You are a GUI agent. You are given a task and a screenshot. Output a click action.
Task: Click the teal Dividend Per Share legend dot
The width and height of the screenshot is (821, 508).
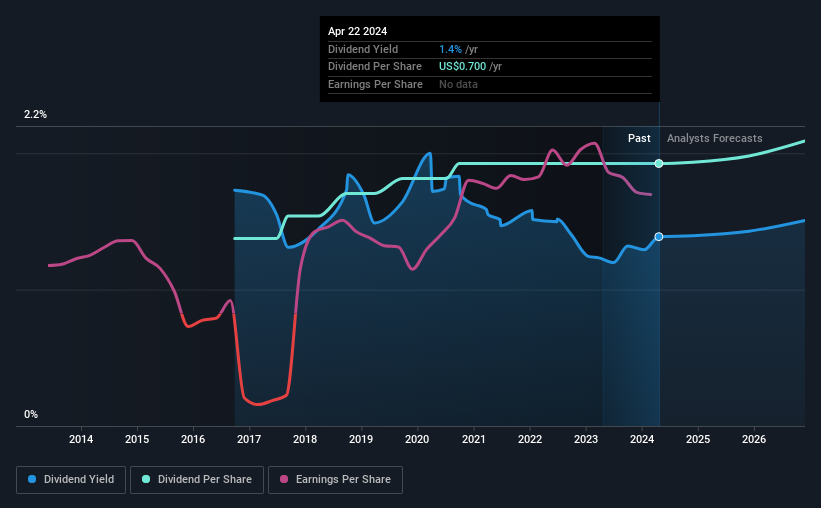click(x=146, y=479)
